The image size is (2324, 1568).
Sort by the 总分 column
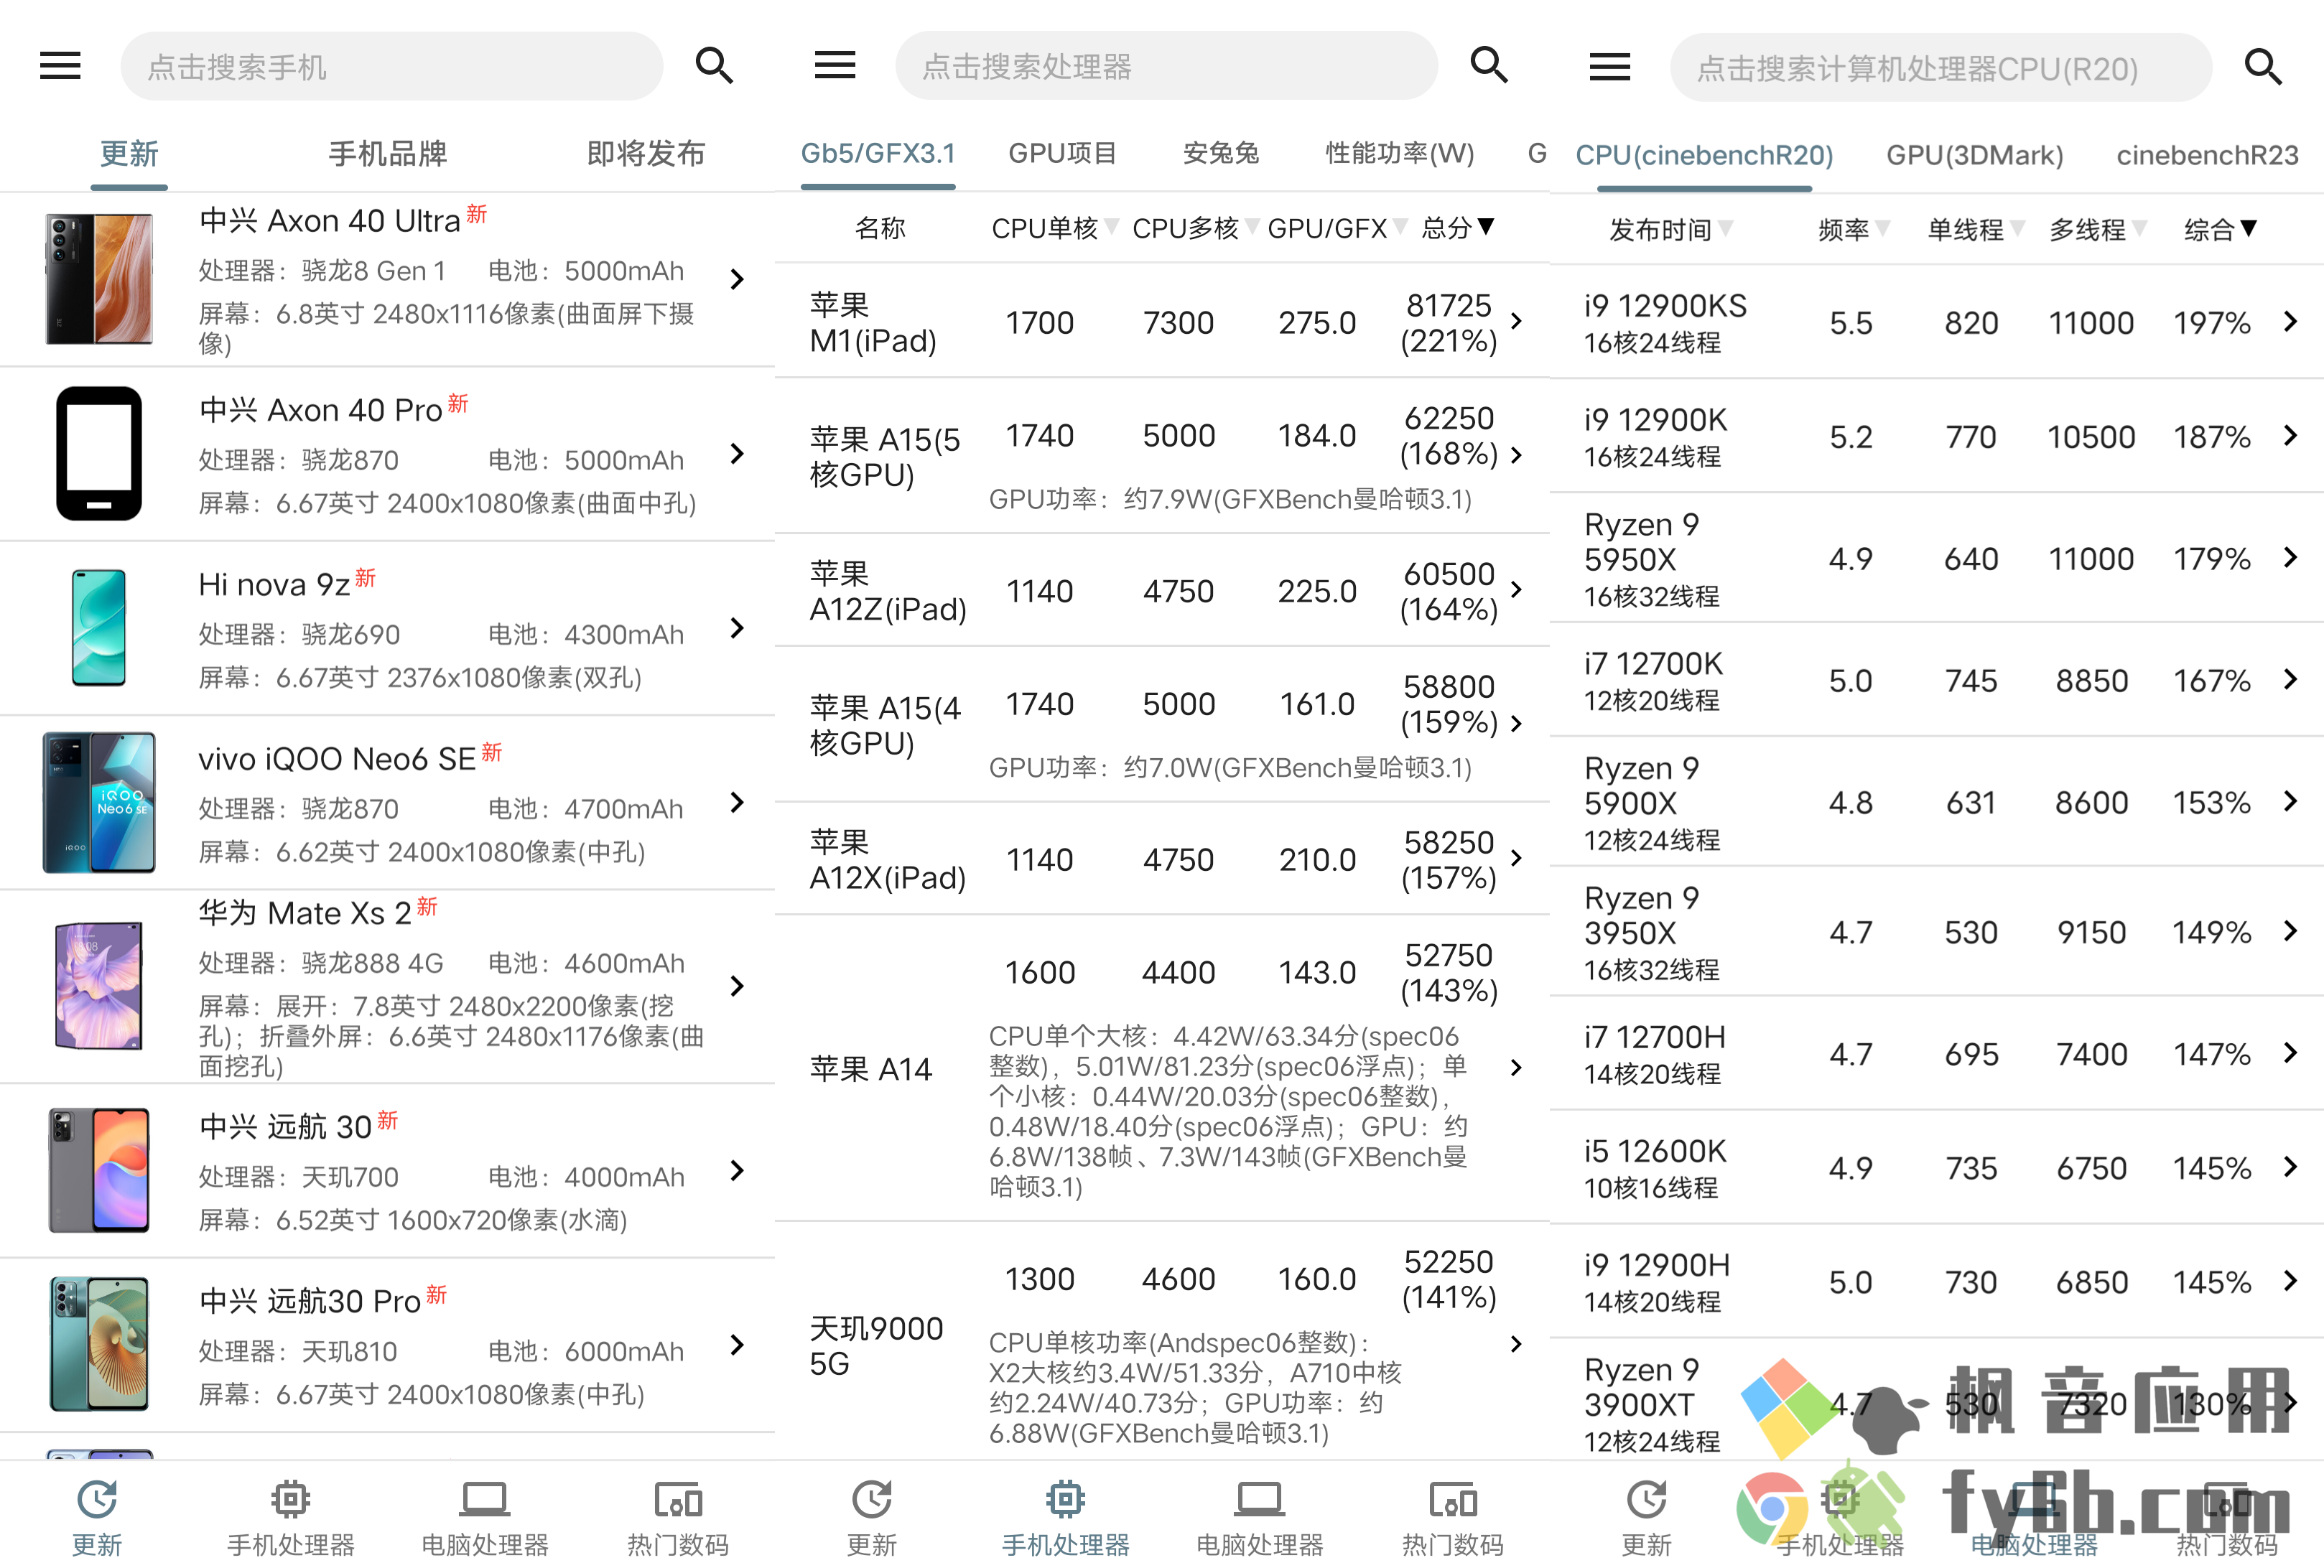(1458, 228)
